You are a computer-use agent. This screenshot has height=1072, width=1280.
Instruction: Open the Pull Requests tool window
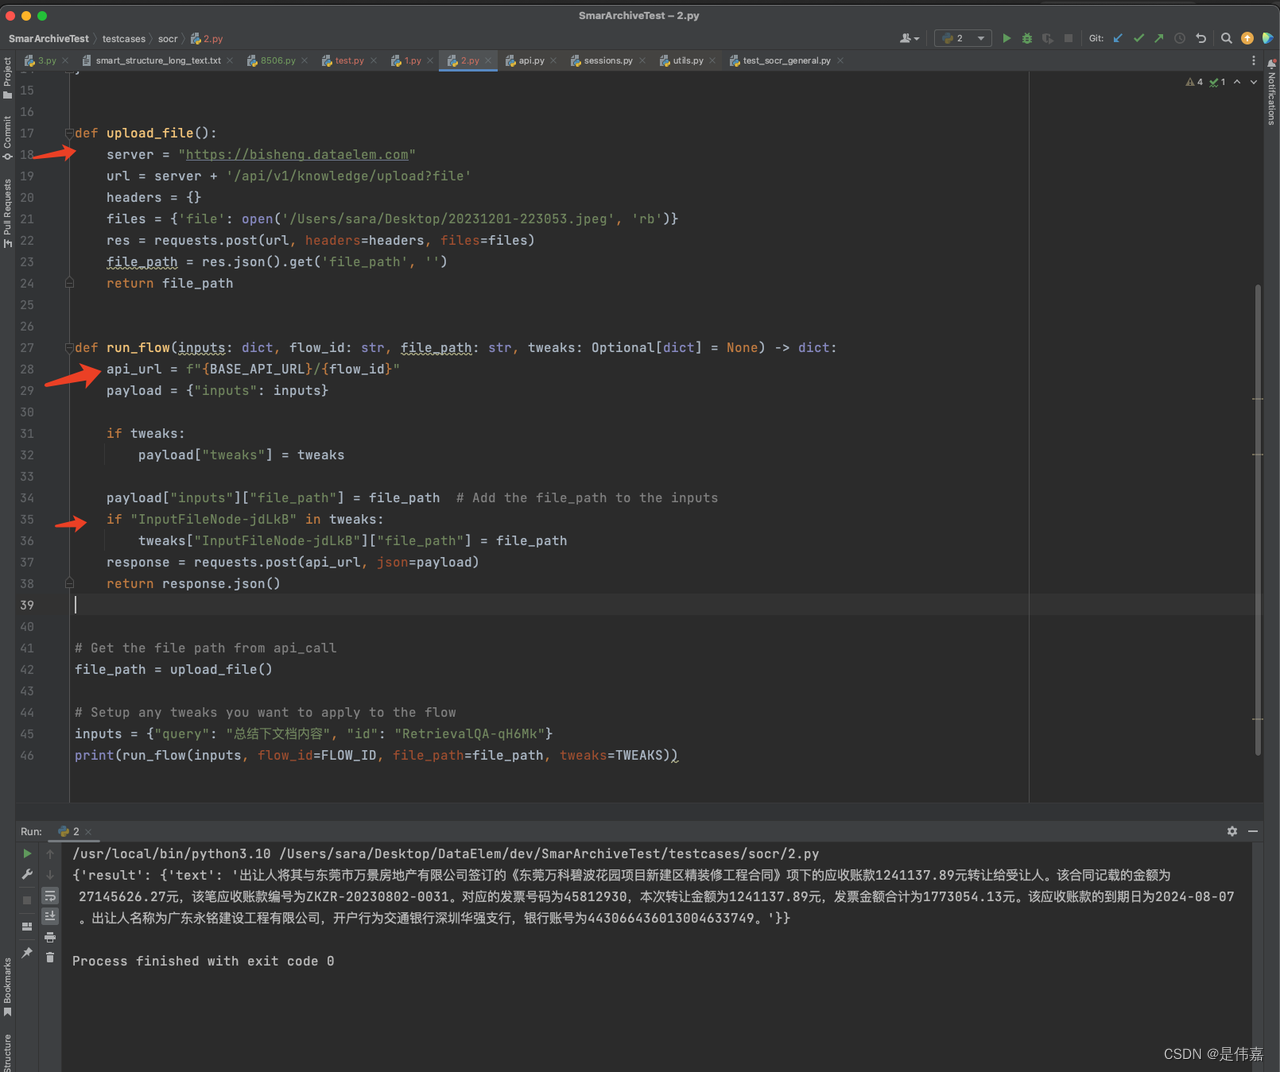(7, 213)
